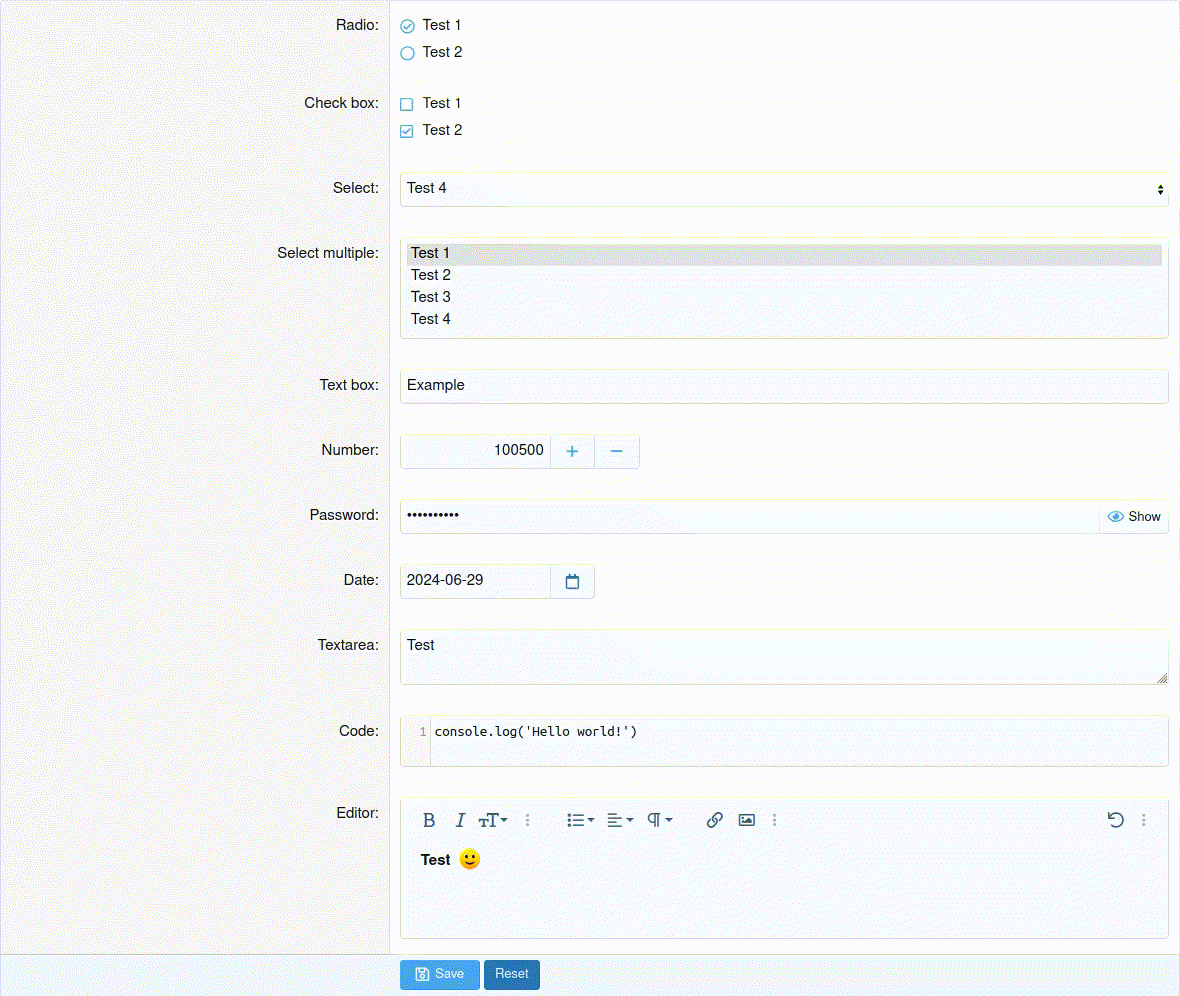Increase the number with the plus button

[572, 451]
